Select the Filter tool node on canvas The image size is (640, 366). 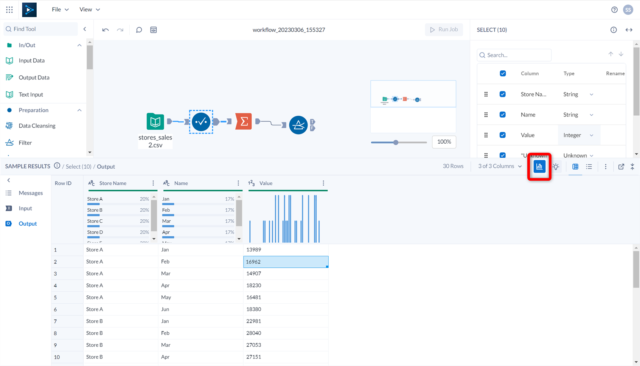298,125
